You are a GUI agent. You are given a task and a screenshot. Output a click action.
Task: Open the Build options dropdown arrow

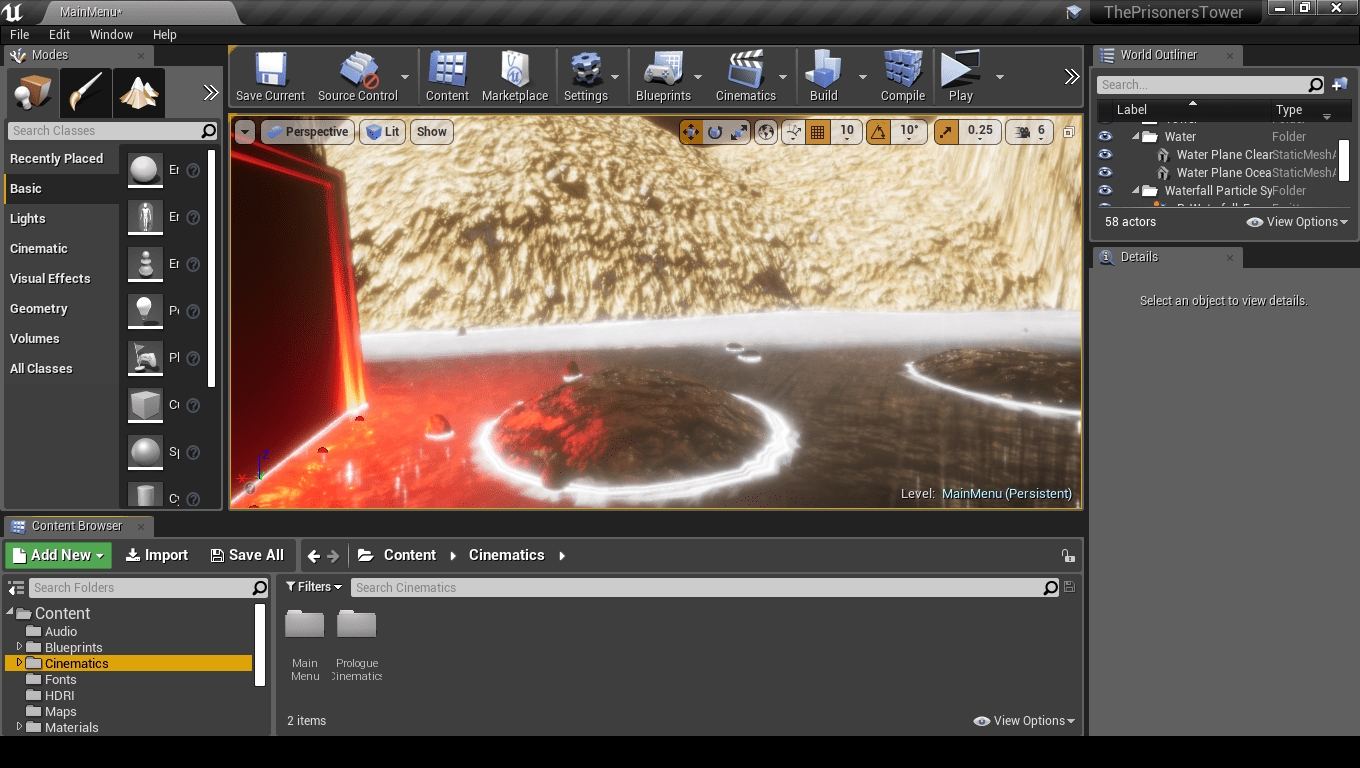863,77
